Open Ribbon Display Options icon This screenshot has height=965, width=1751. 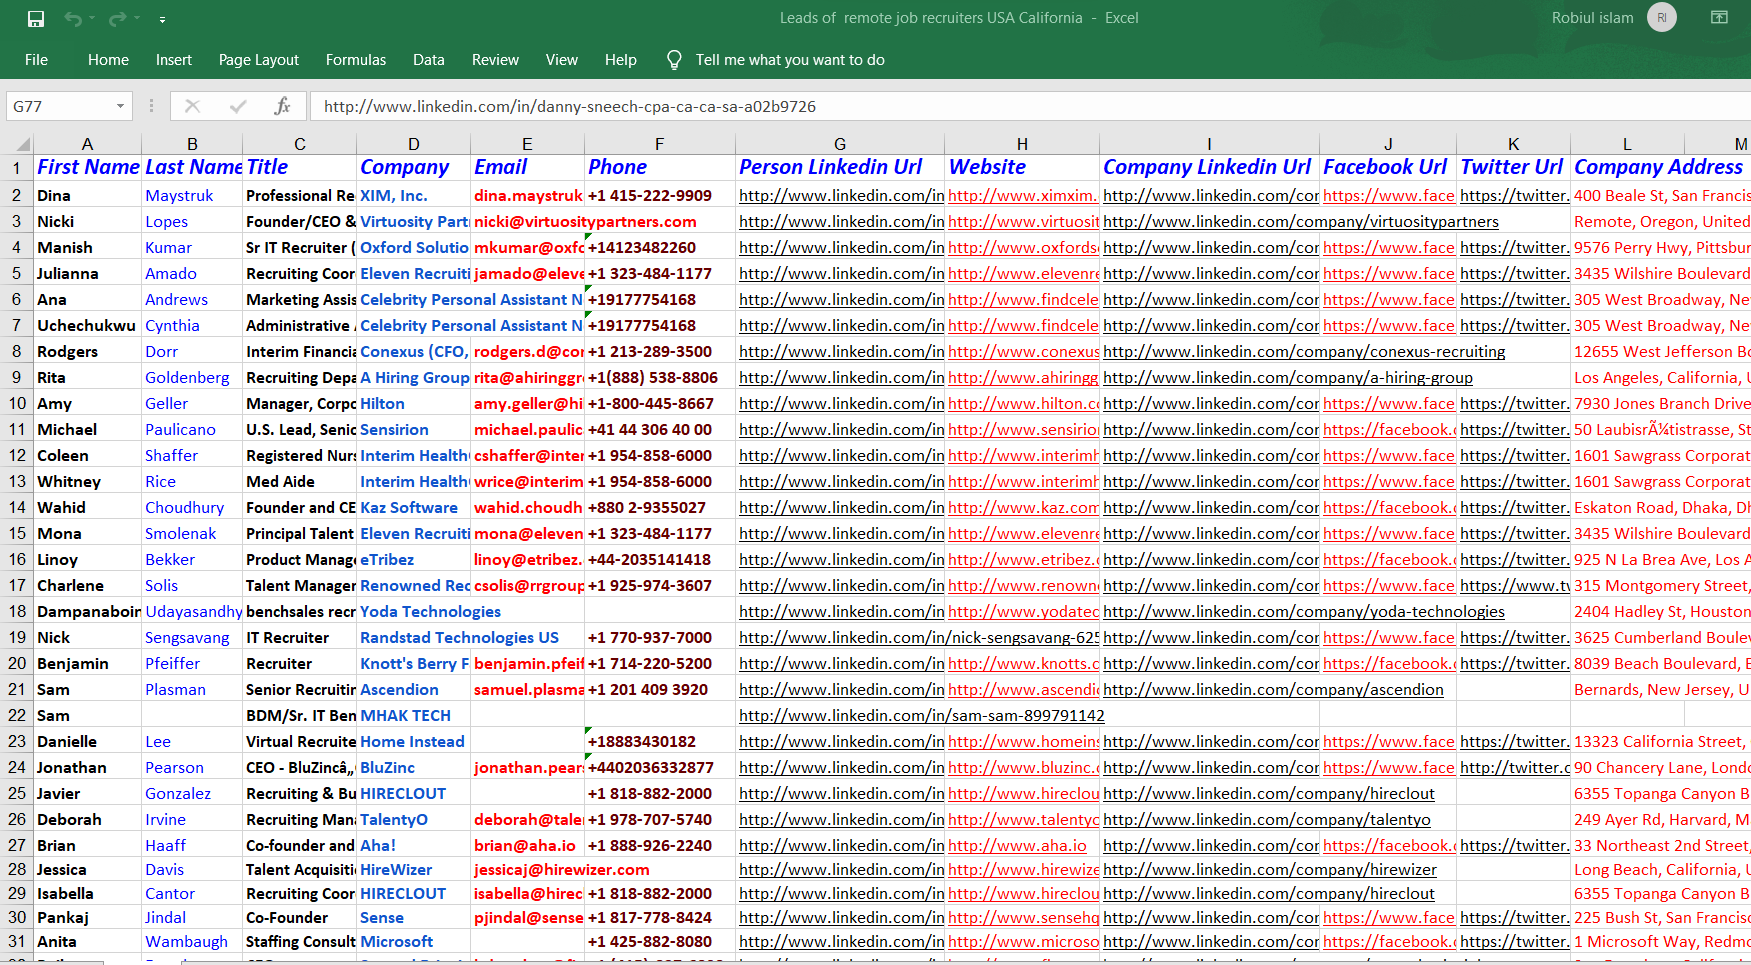pyautogui.click(x=1718, y=18)
